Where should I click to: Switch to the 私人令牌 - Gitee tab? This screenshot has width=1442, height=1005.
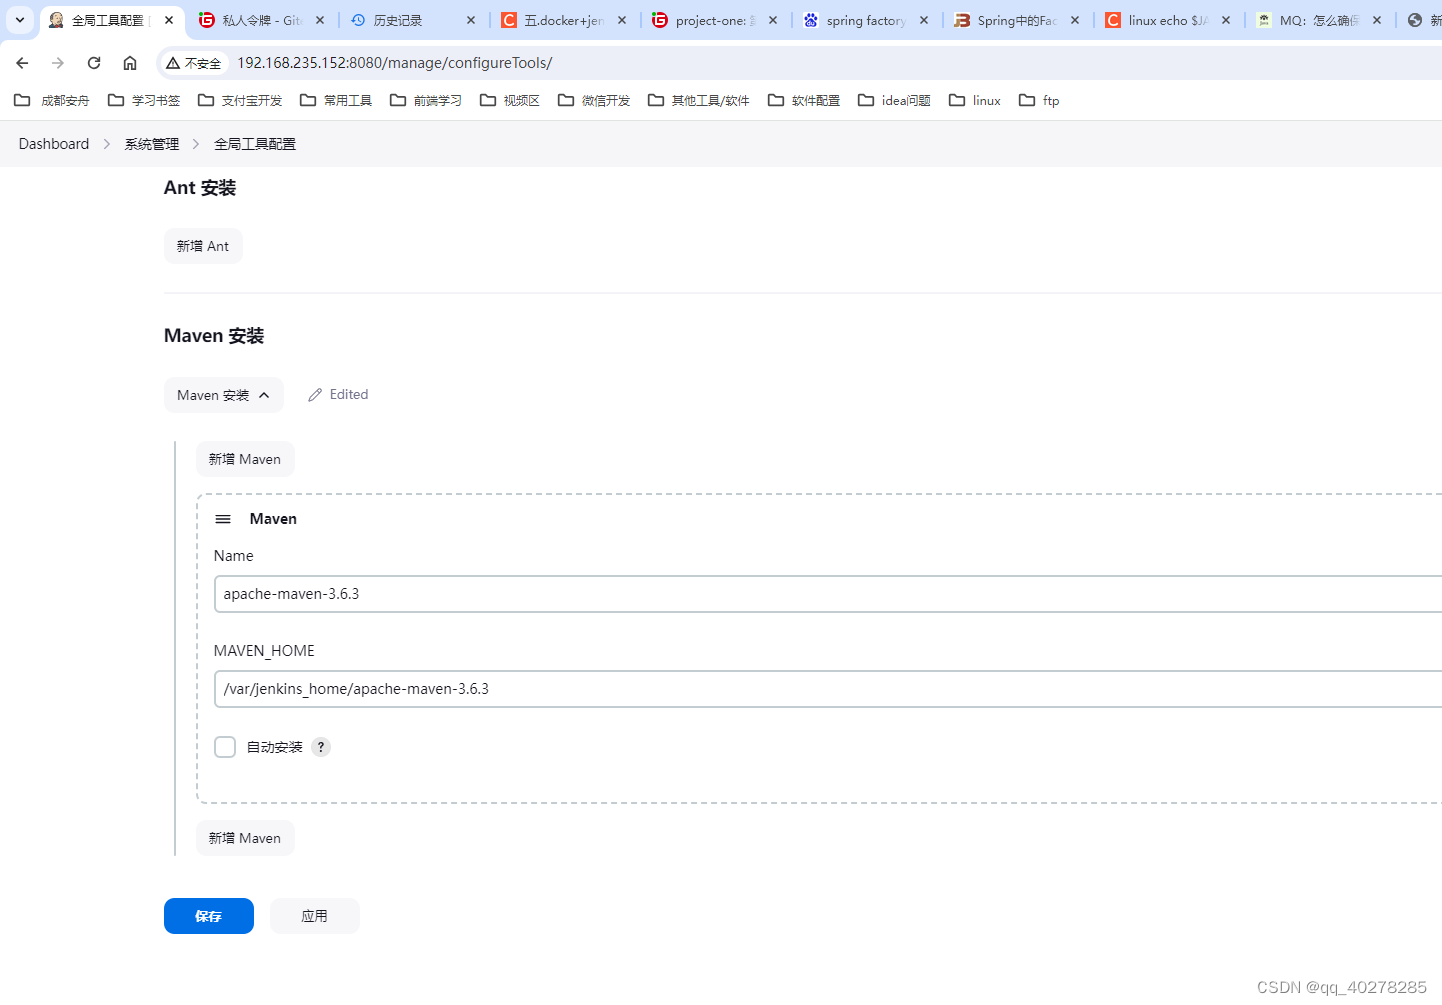[x=262, y=20]
